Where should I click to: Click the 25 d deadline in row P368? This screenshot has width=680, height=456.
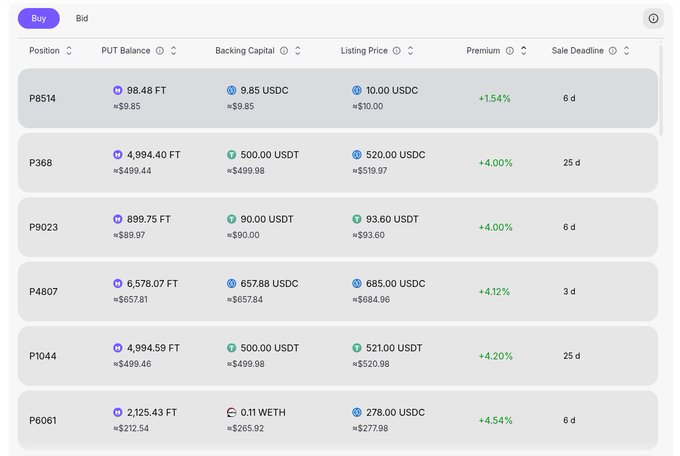(x=572, y=163)
